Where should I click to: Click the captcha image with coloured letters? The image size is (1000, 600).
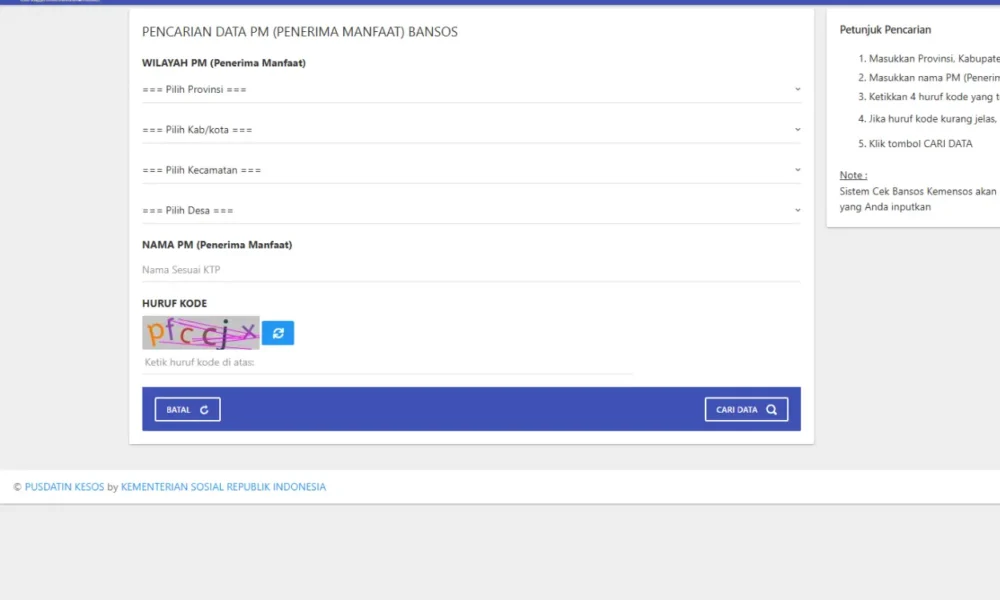pyautogui.click(x=201, y=333)
